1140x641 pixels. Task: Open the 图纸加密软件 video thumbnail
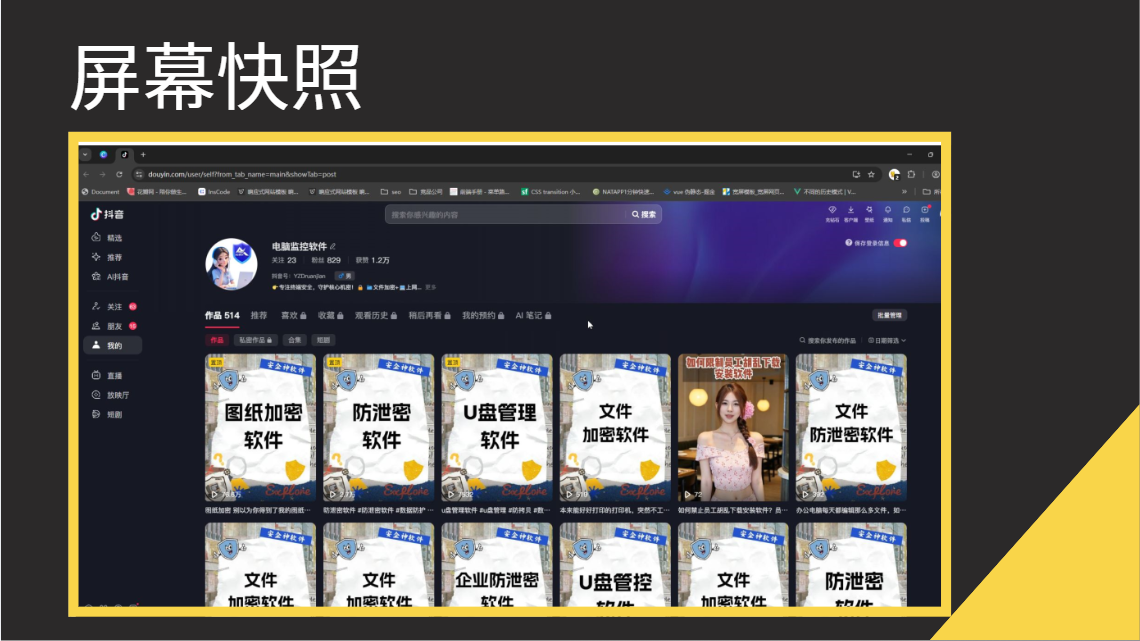pyautogui.click(x=260, y=427)
